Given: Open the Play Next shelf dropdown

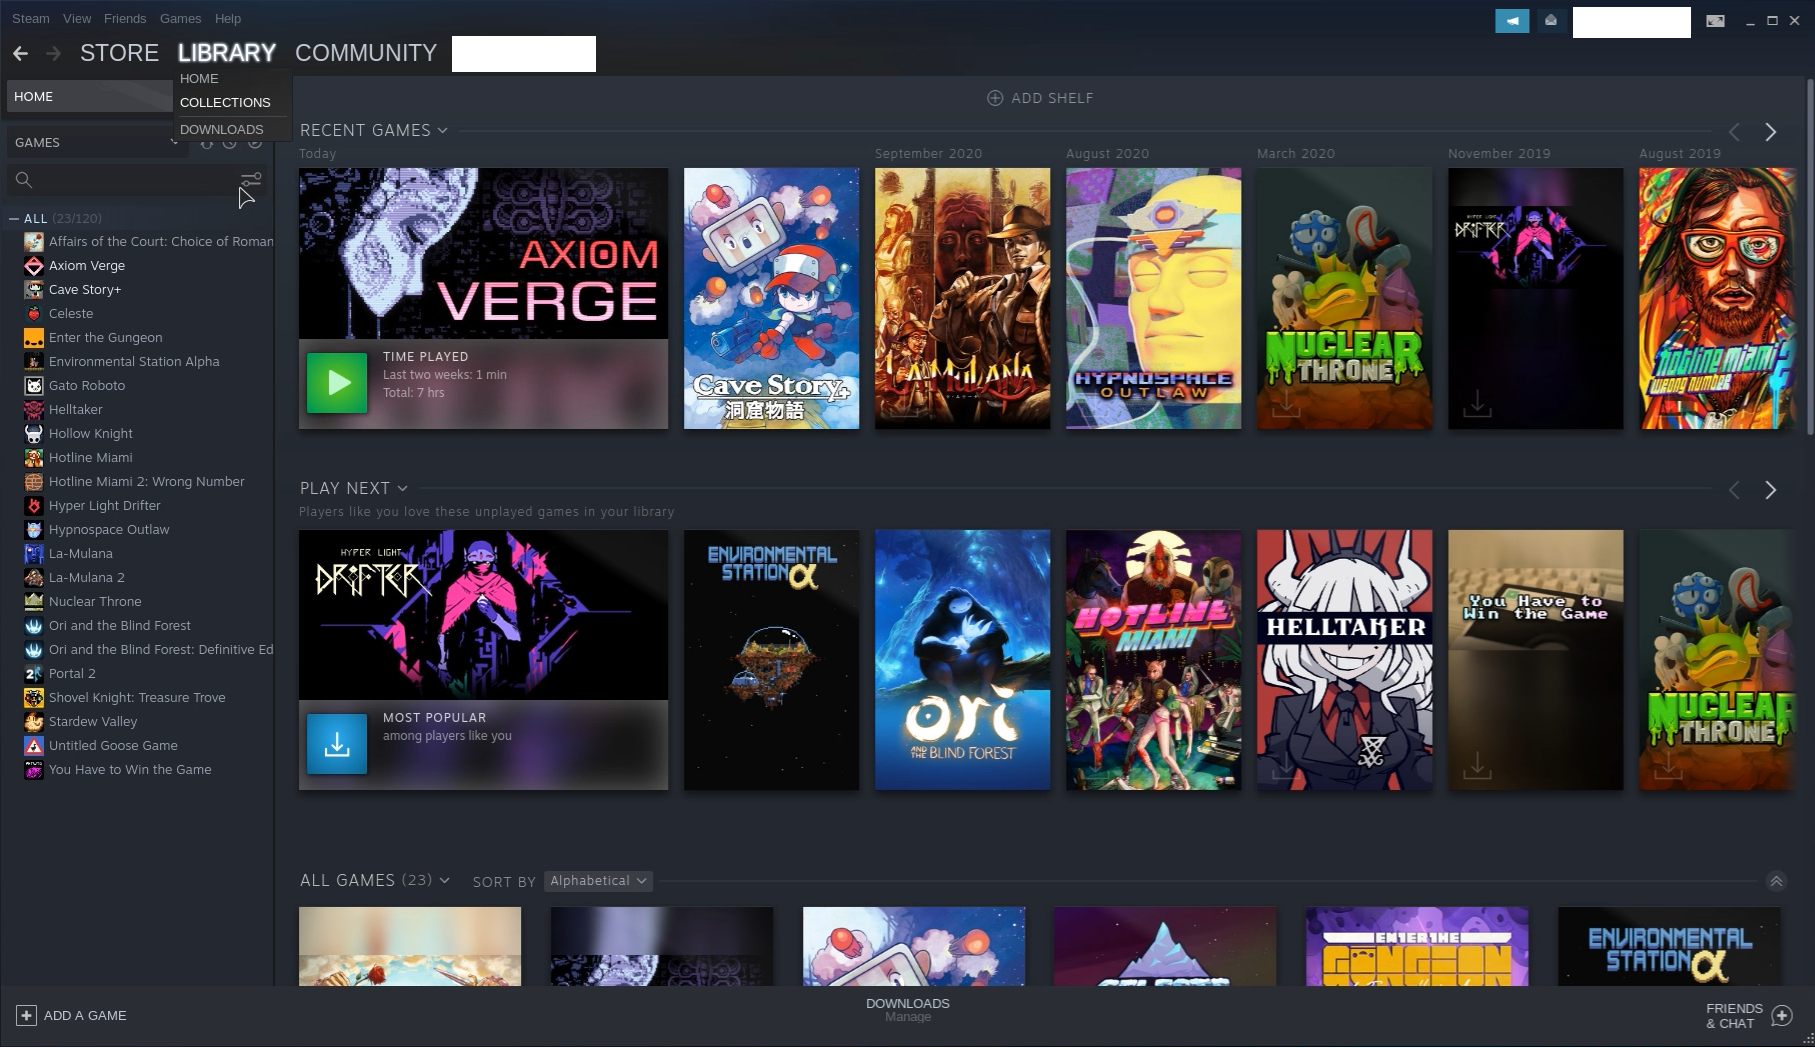Looking at the screenshot, I should click(x=402, y=488).
